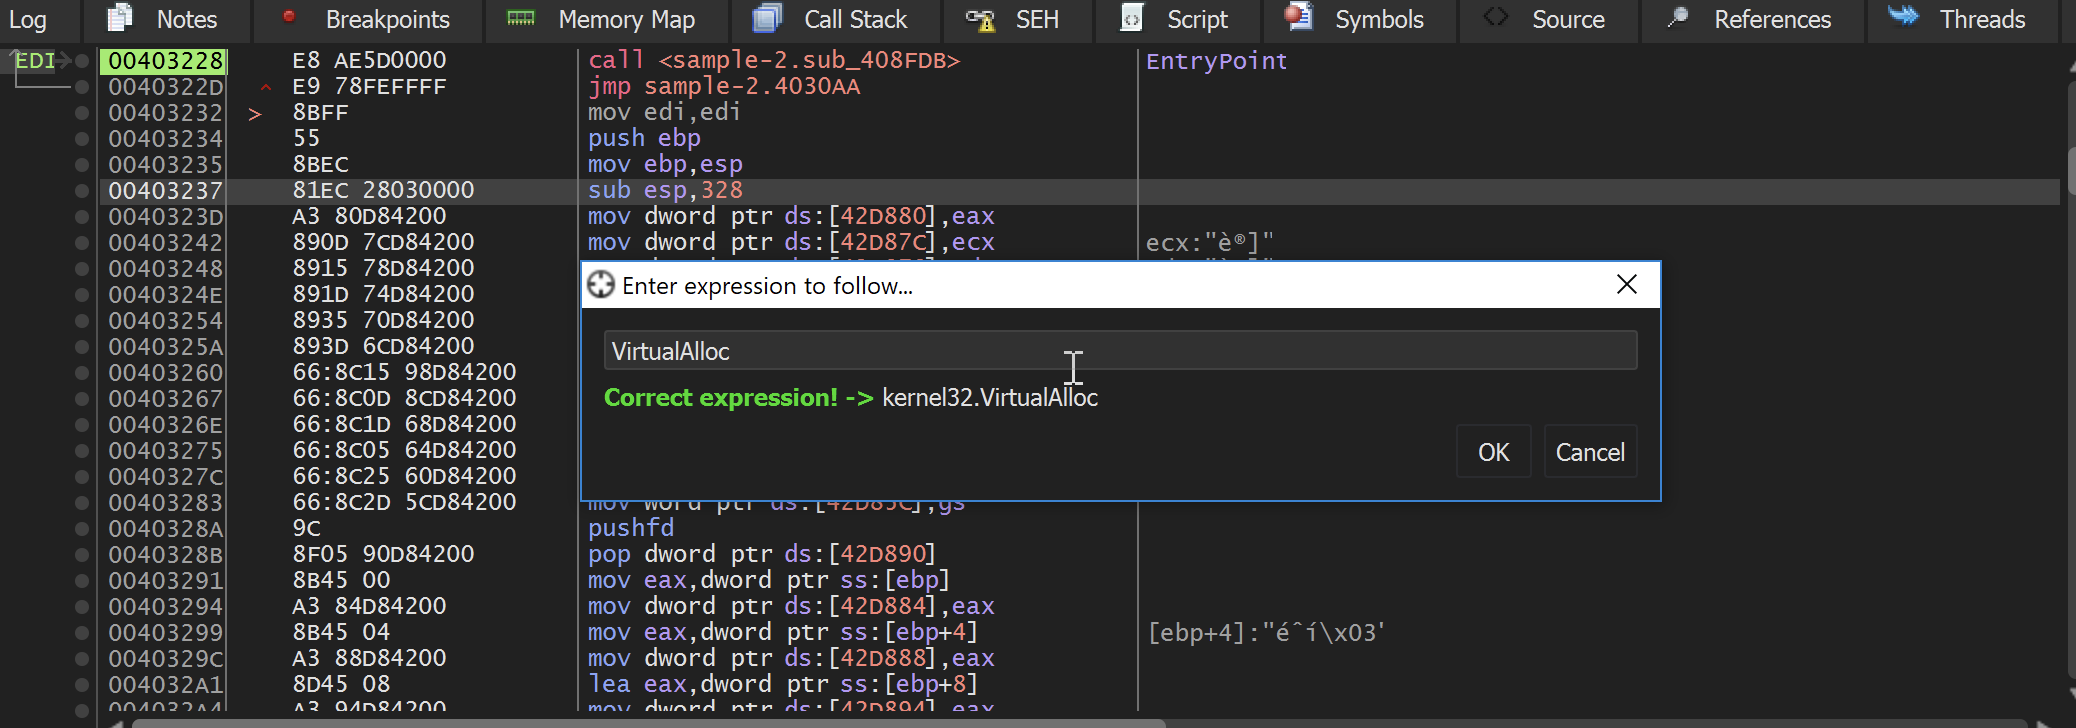Toggle breakpoint bullet at address 00403260
Image resolution: width=2076 pixels, height=728 pixels.
pos(82,373)
